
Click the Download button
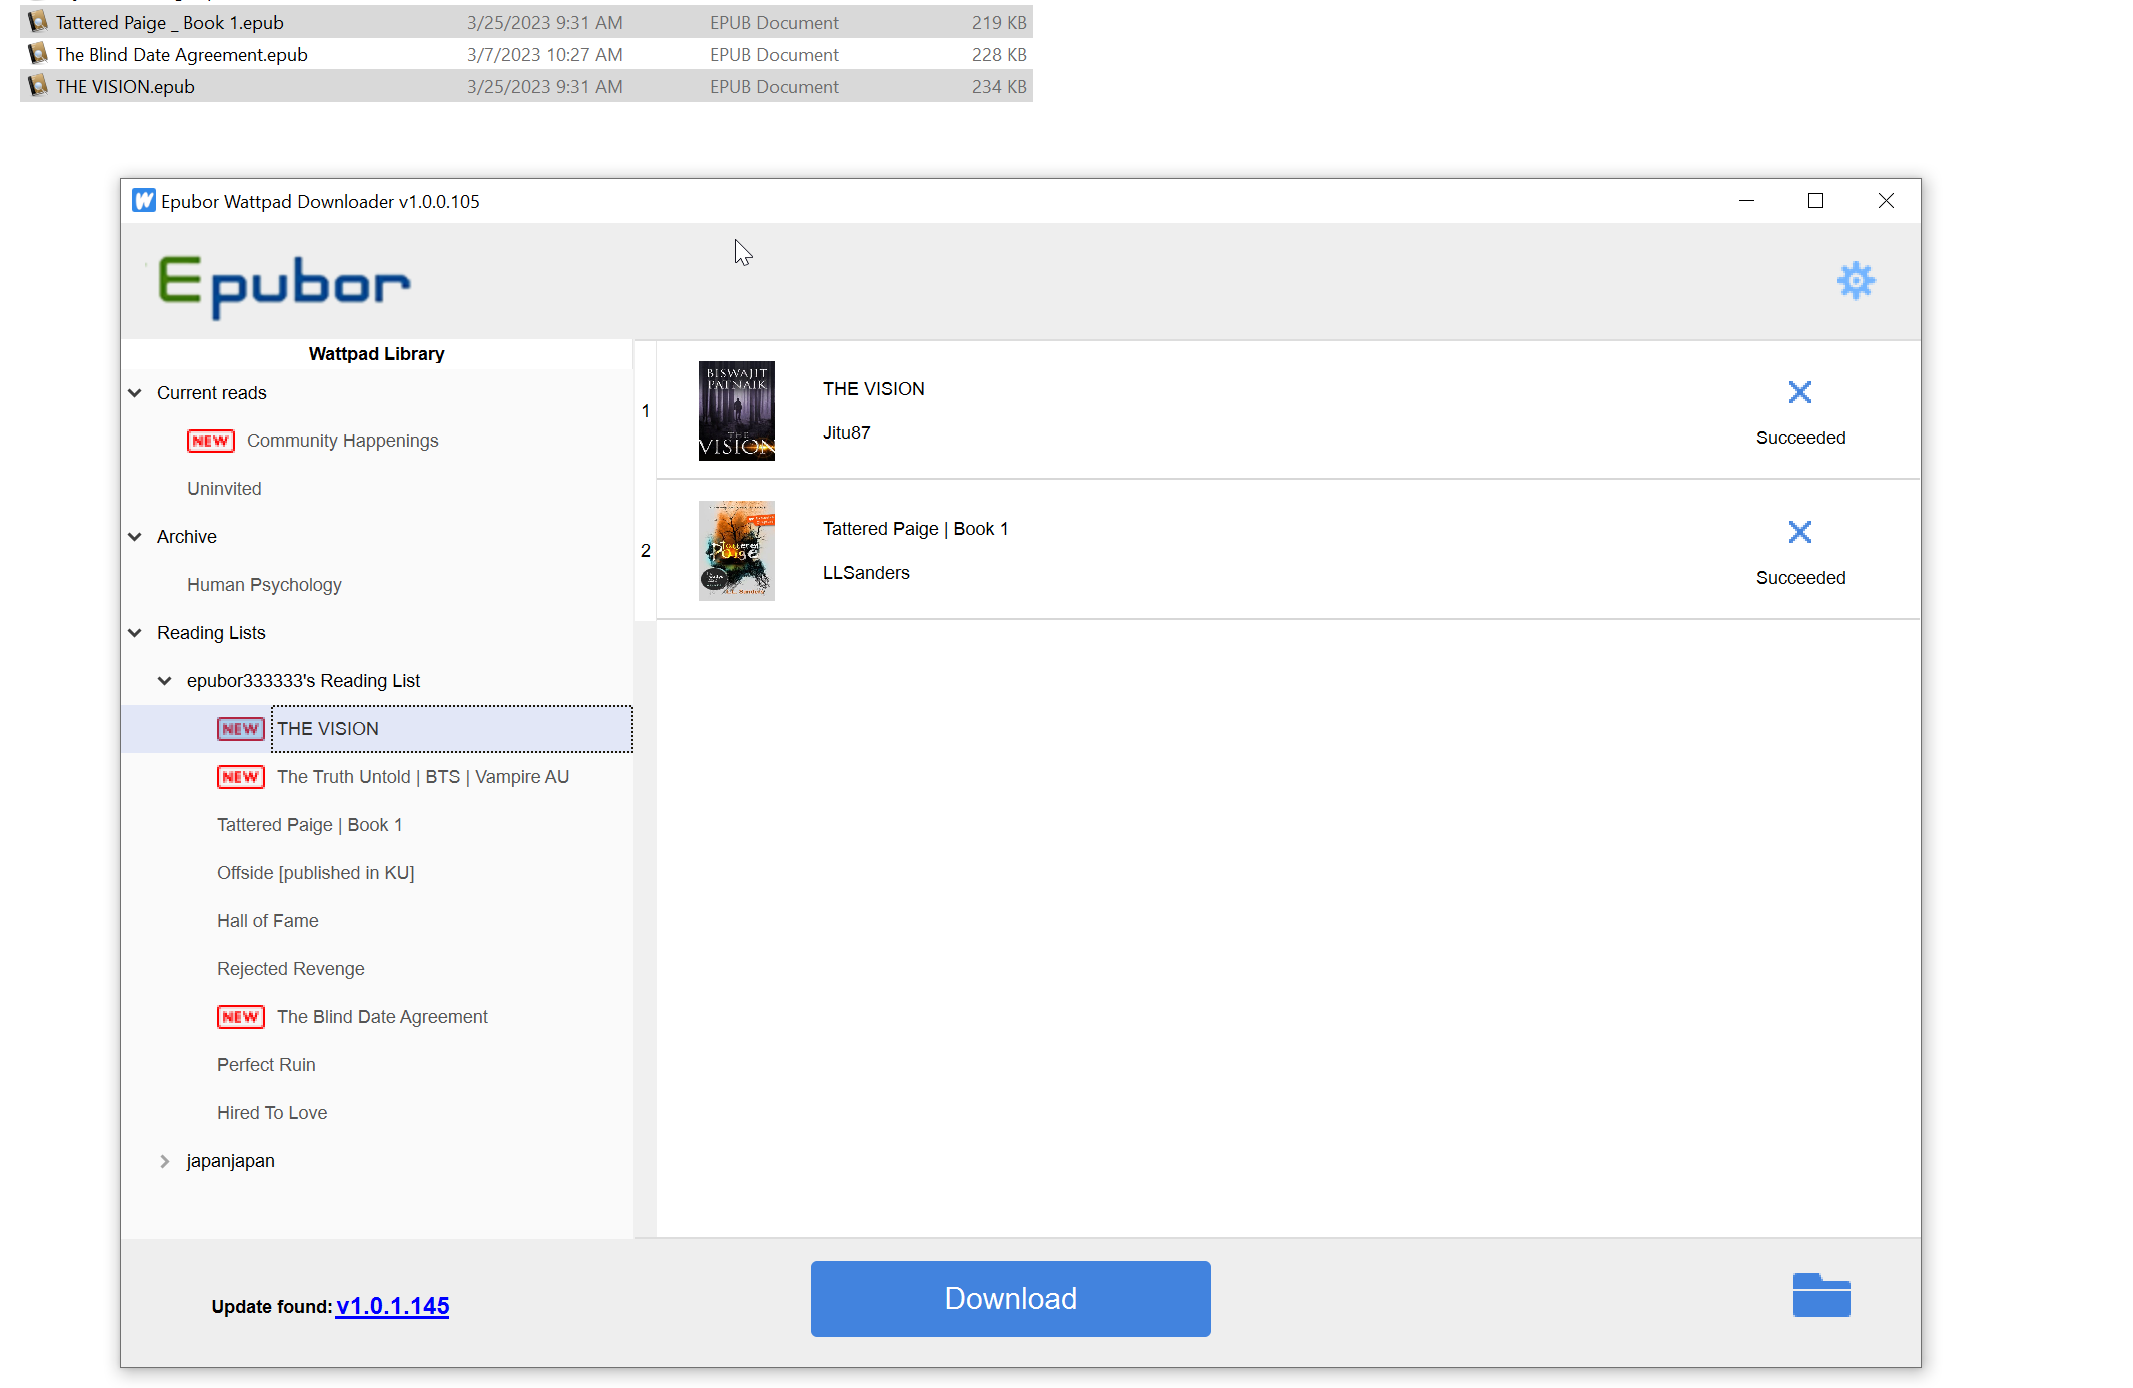[x=1010, y=1298]
